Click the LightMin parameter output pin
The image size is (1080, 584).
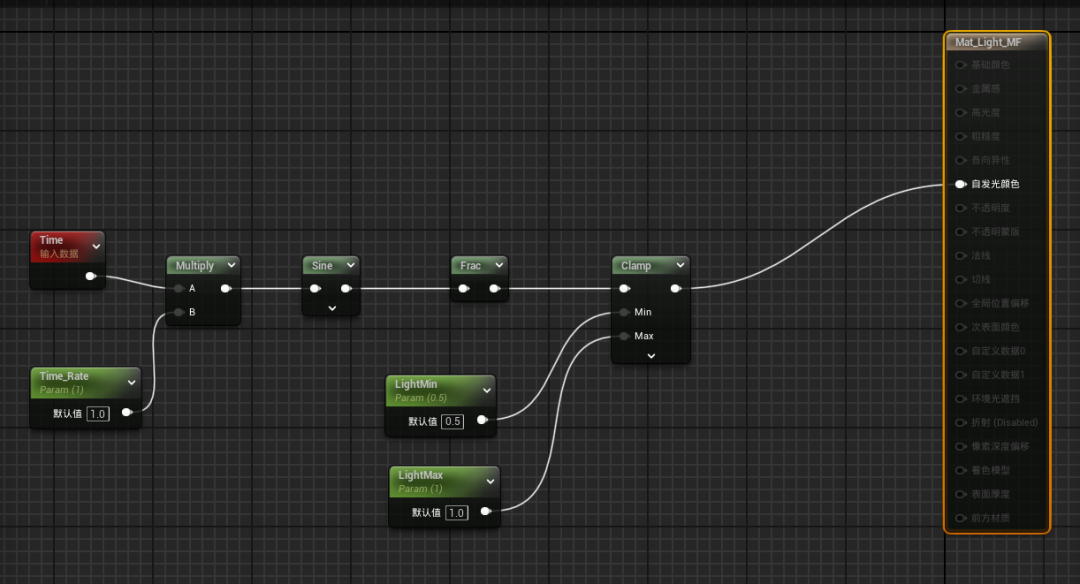[x=482, y=419]
